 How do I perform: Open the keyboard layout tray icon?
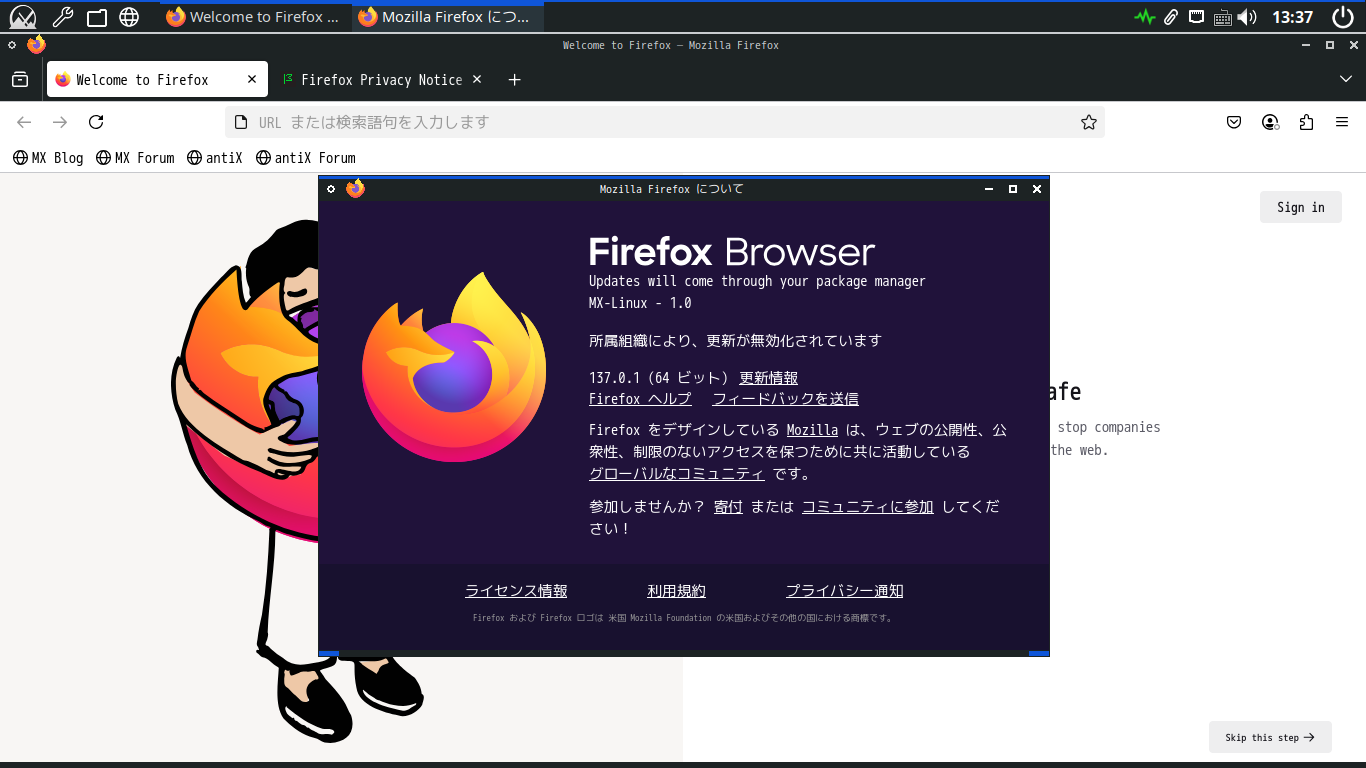click(1222, 17)
